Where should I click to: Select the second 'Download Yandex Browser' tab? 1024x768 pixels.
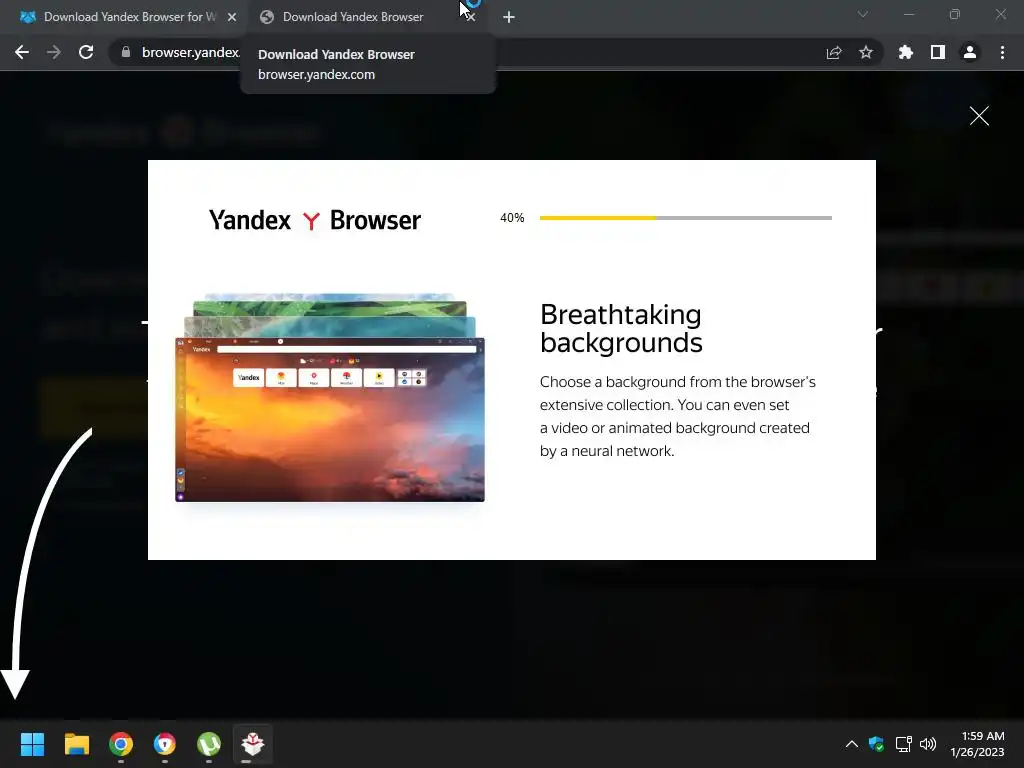click(353, 17)
